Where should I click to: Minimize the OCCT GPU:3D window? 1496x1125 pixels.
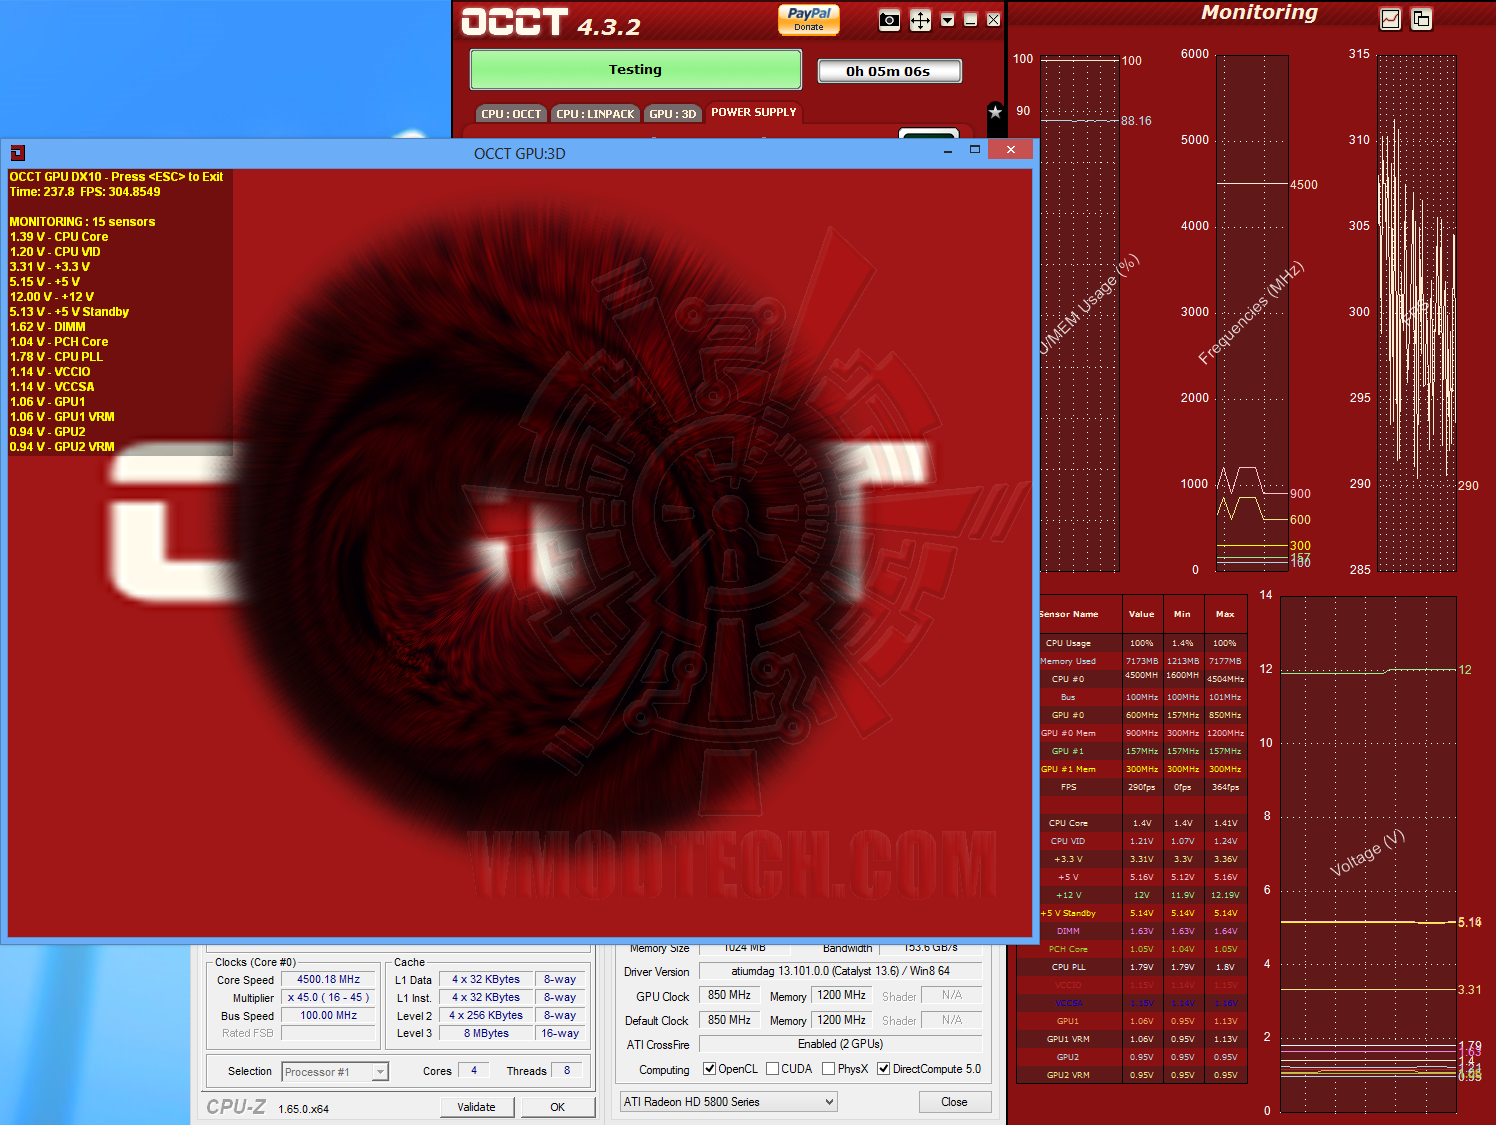click(x=947, y=151)
